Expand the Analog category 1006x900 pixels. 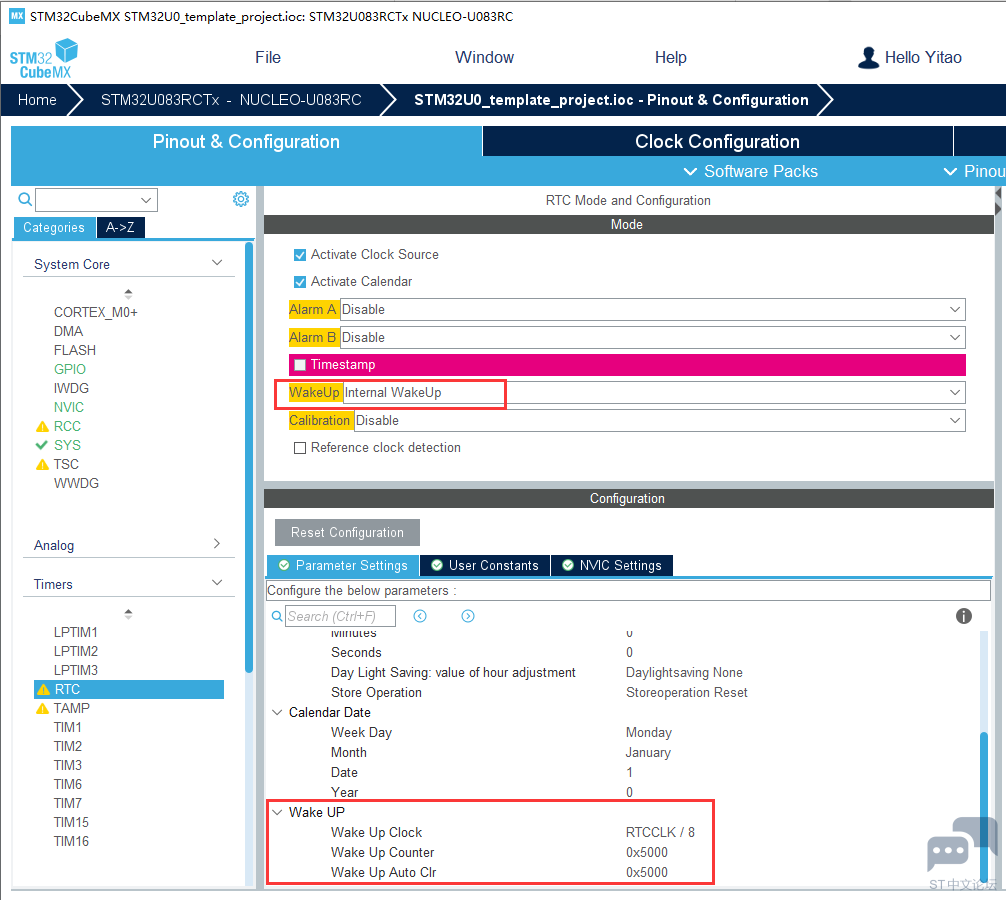tap(217, 544)
